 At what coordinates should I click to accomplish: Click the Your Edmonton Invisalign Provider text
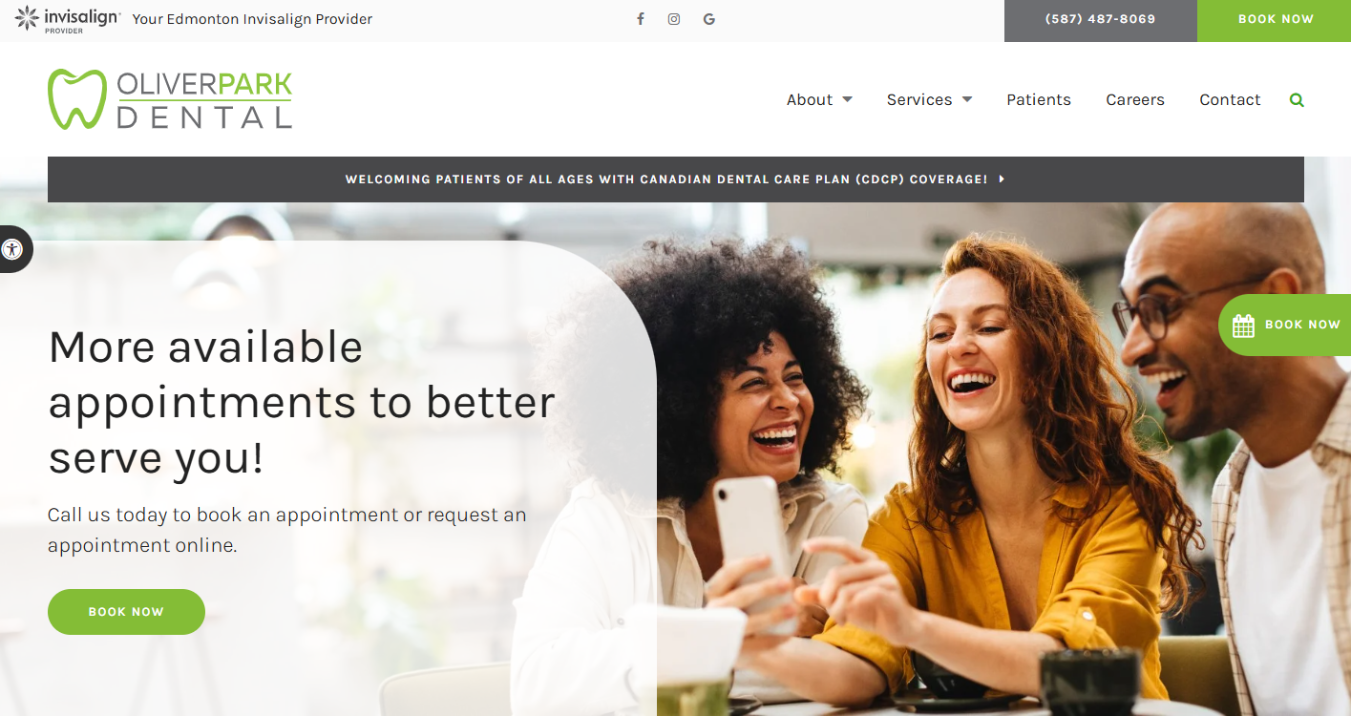click(252, 19)
